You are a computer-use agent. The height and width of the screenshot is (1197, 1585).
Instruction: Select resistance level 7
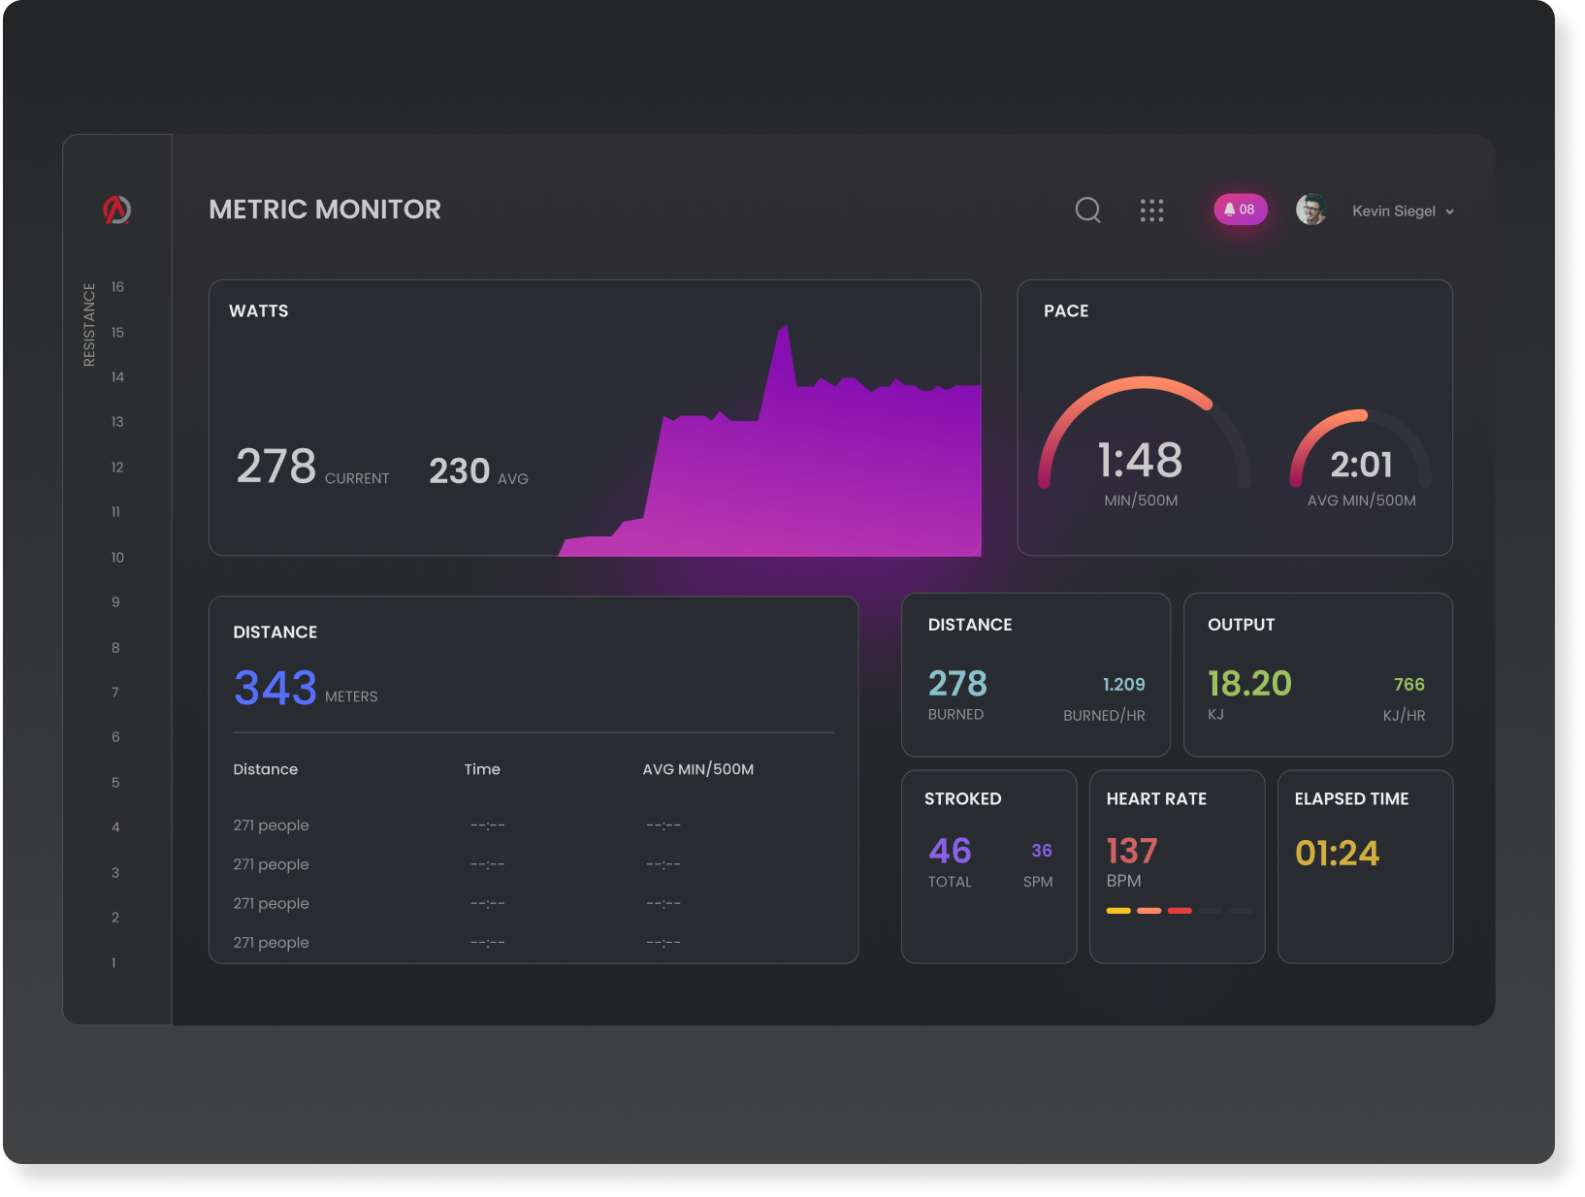[x=116, y=692]
